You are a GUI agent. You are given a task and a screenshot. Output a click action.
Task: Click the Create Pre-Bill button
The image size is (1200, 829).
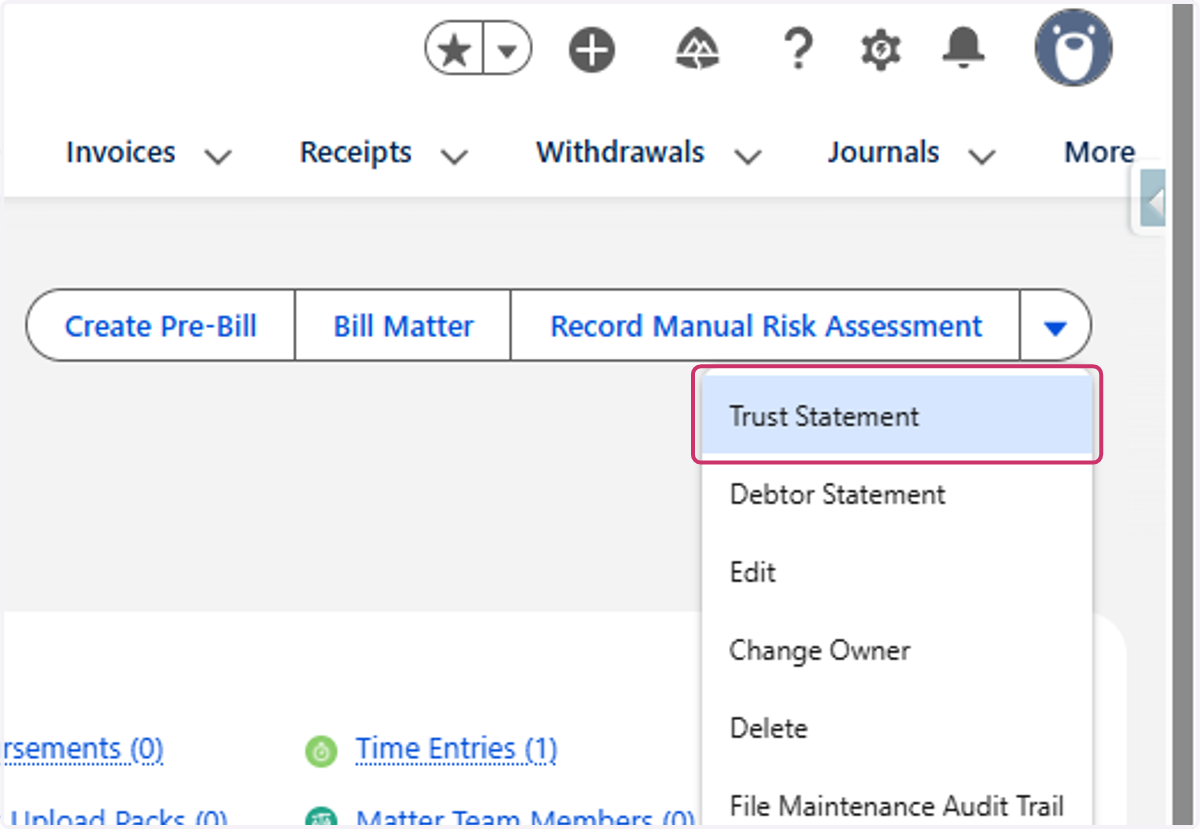click(x=161, y=326)
